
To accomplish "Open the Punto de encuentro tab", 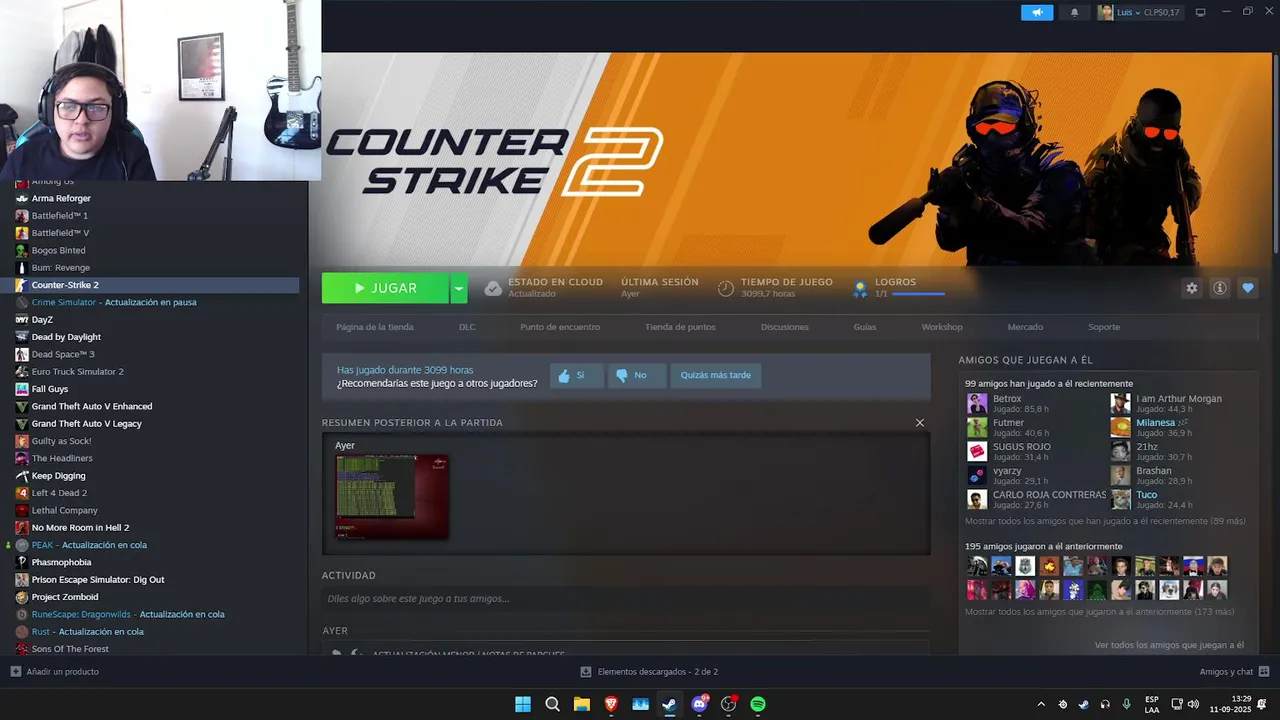I will click(x=560, y=327).
